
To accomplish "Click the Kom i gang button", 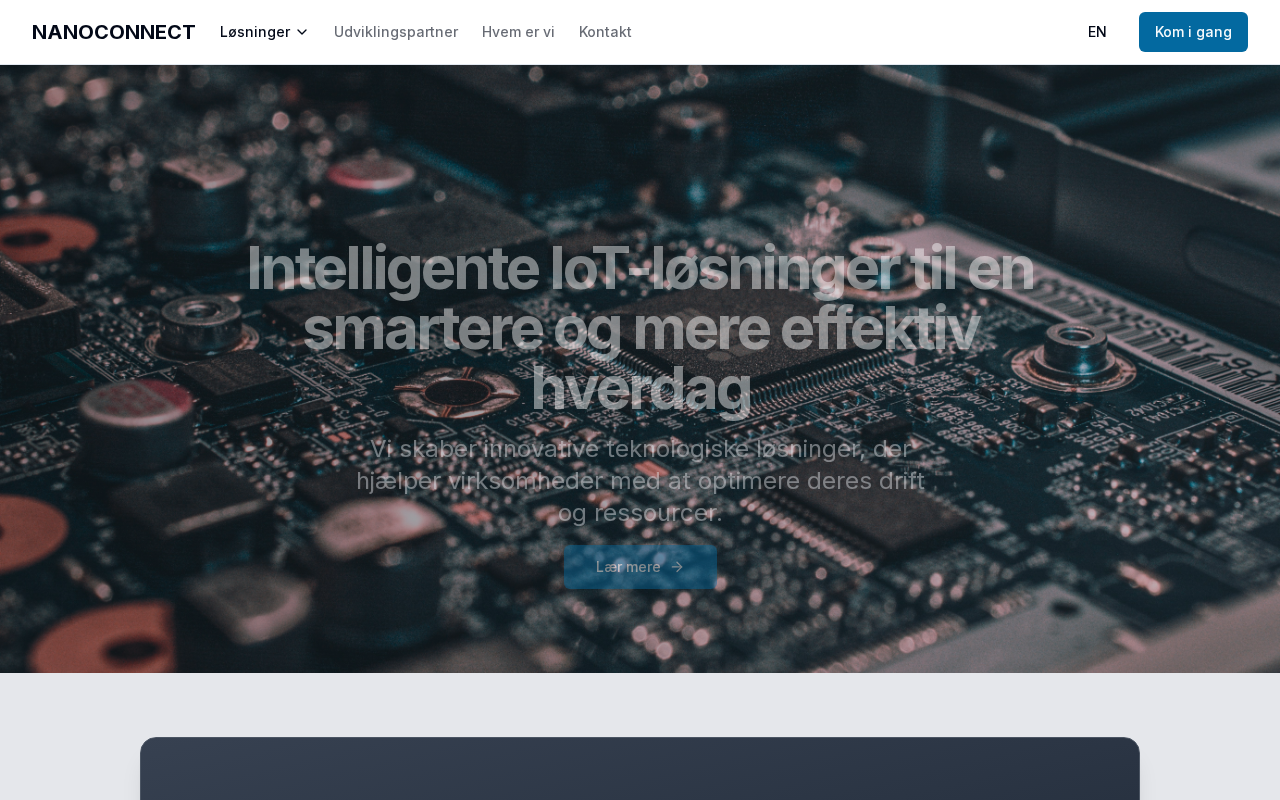I will (x=1193, y=32).
